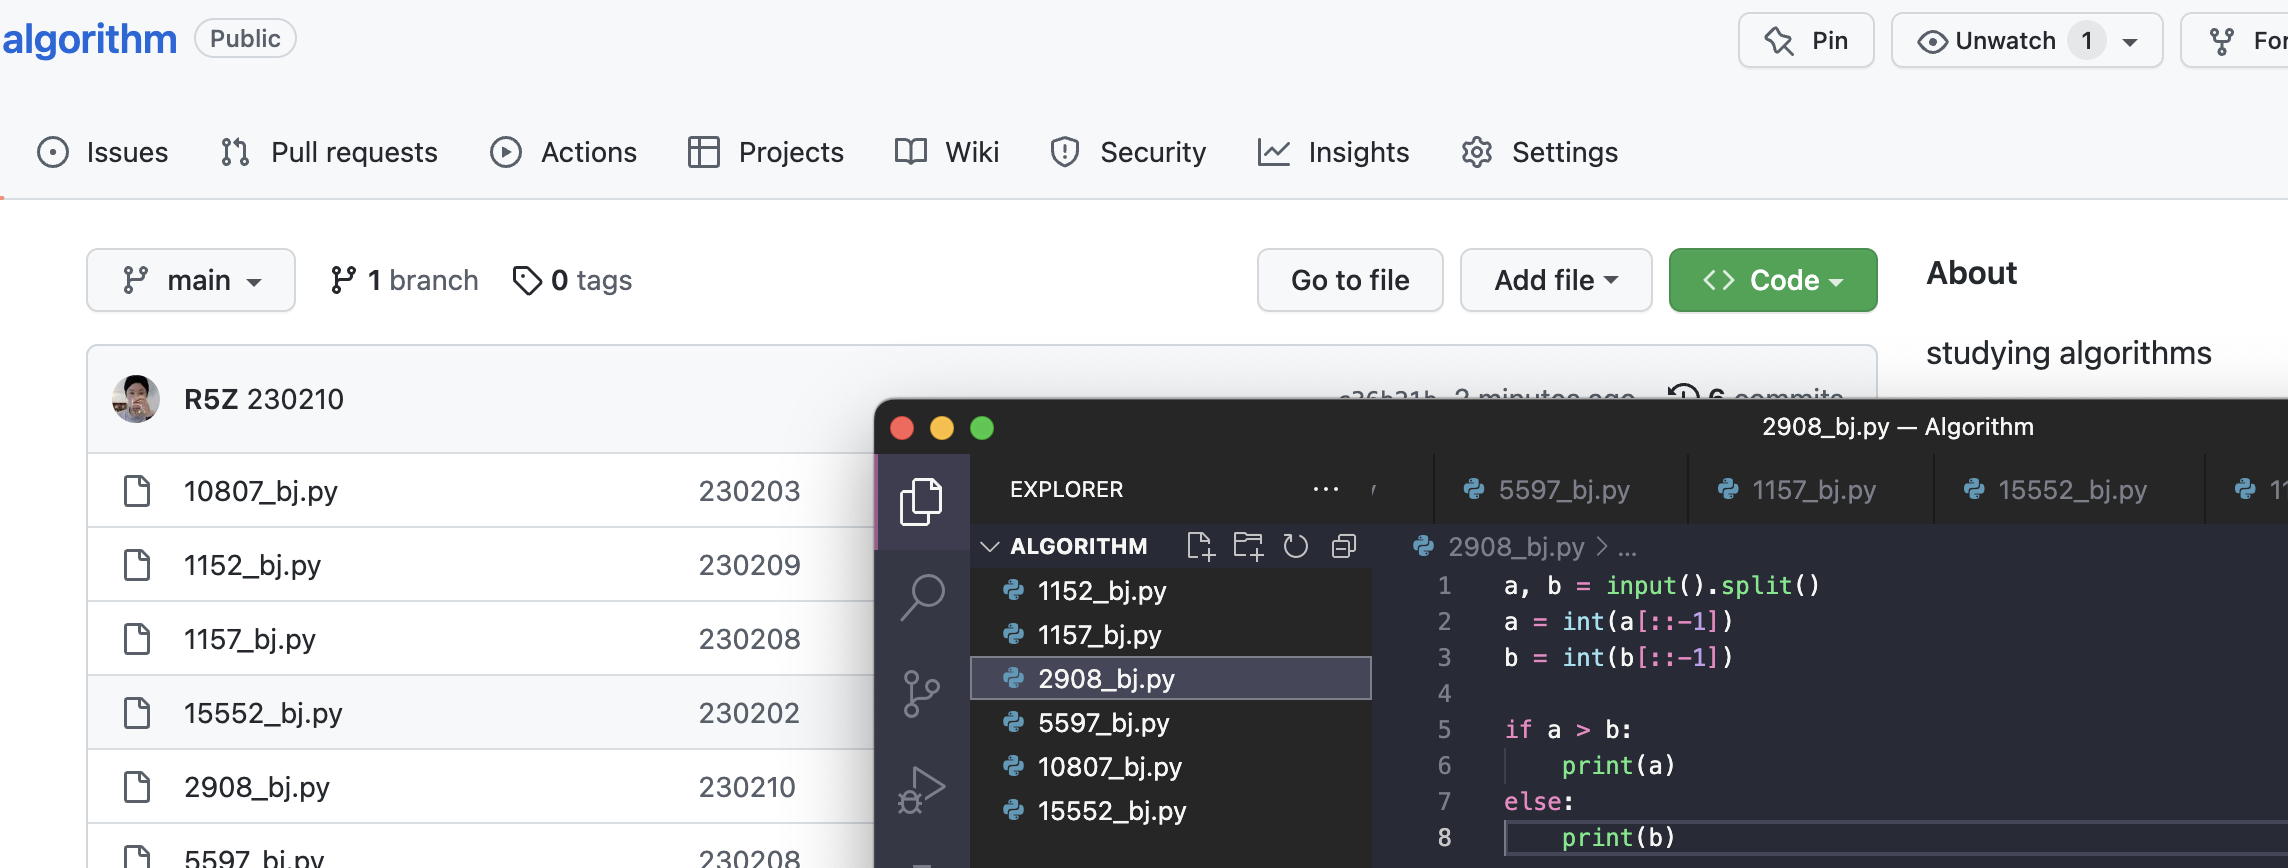This screenshot has width=2288, height=868.
Task: Click the file icon beside 1157_bj.py on GitHub
Action: click(x=137, y=639)
